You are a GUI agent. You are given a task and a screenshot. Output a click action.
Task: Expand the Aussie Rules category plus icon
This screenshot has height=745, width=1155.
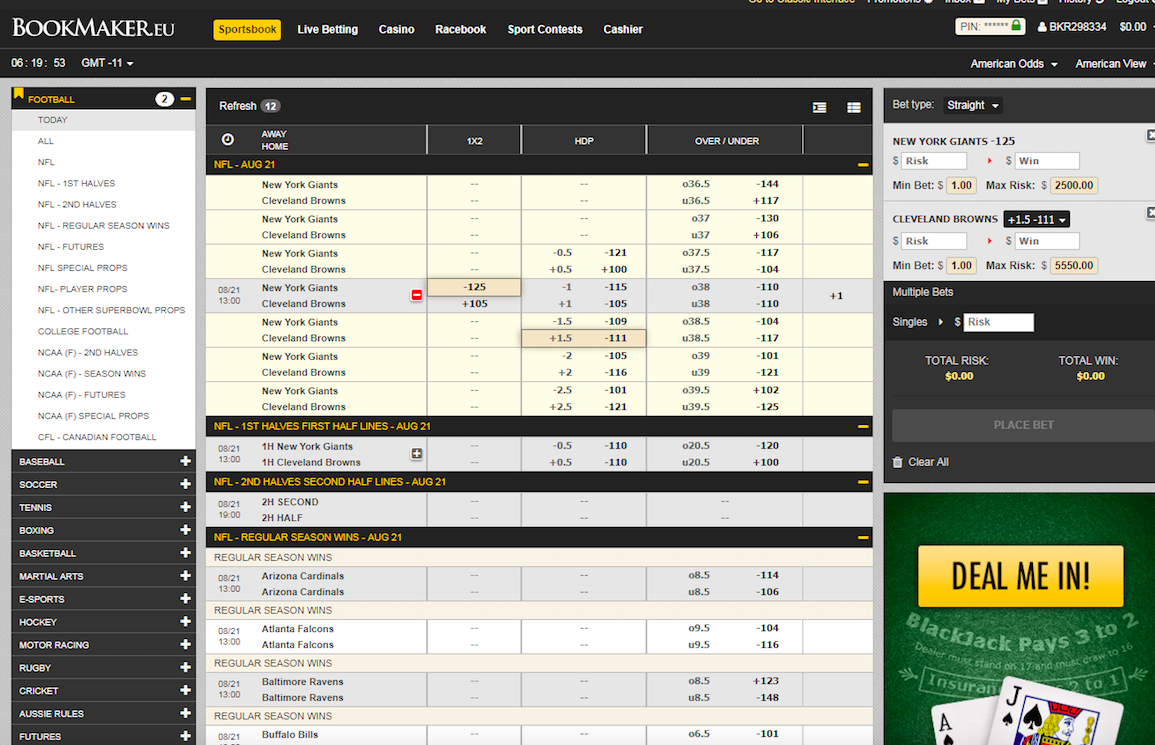(x=186, y=713)
